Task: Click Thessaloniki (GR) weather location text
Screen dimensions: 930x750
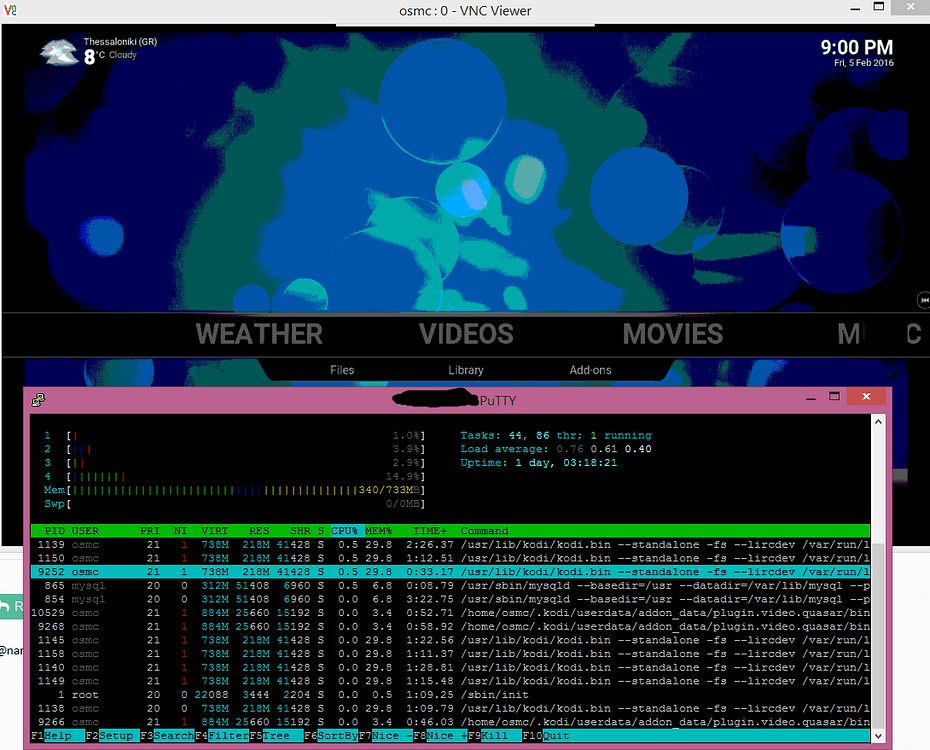Action: coord(120,42)
